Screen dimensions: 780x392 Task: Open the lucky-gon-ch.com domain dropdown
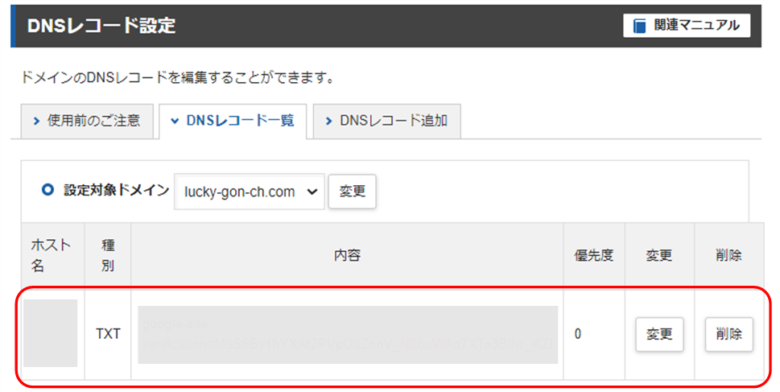[x=249, y=192]
